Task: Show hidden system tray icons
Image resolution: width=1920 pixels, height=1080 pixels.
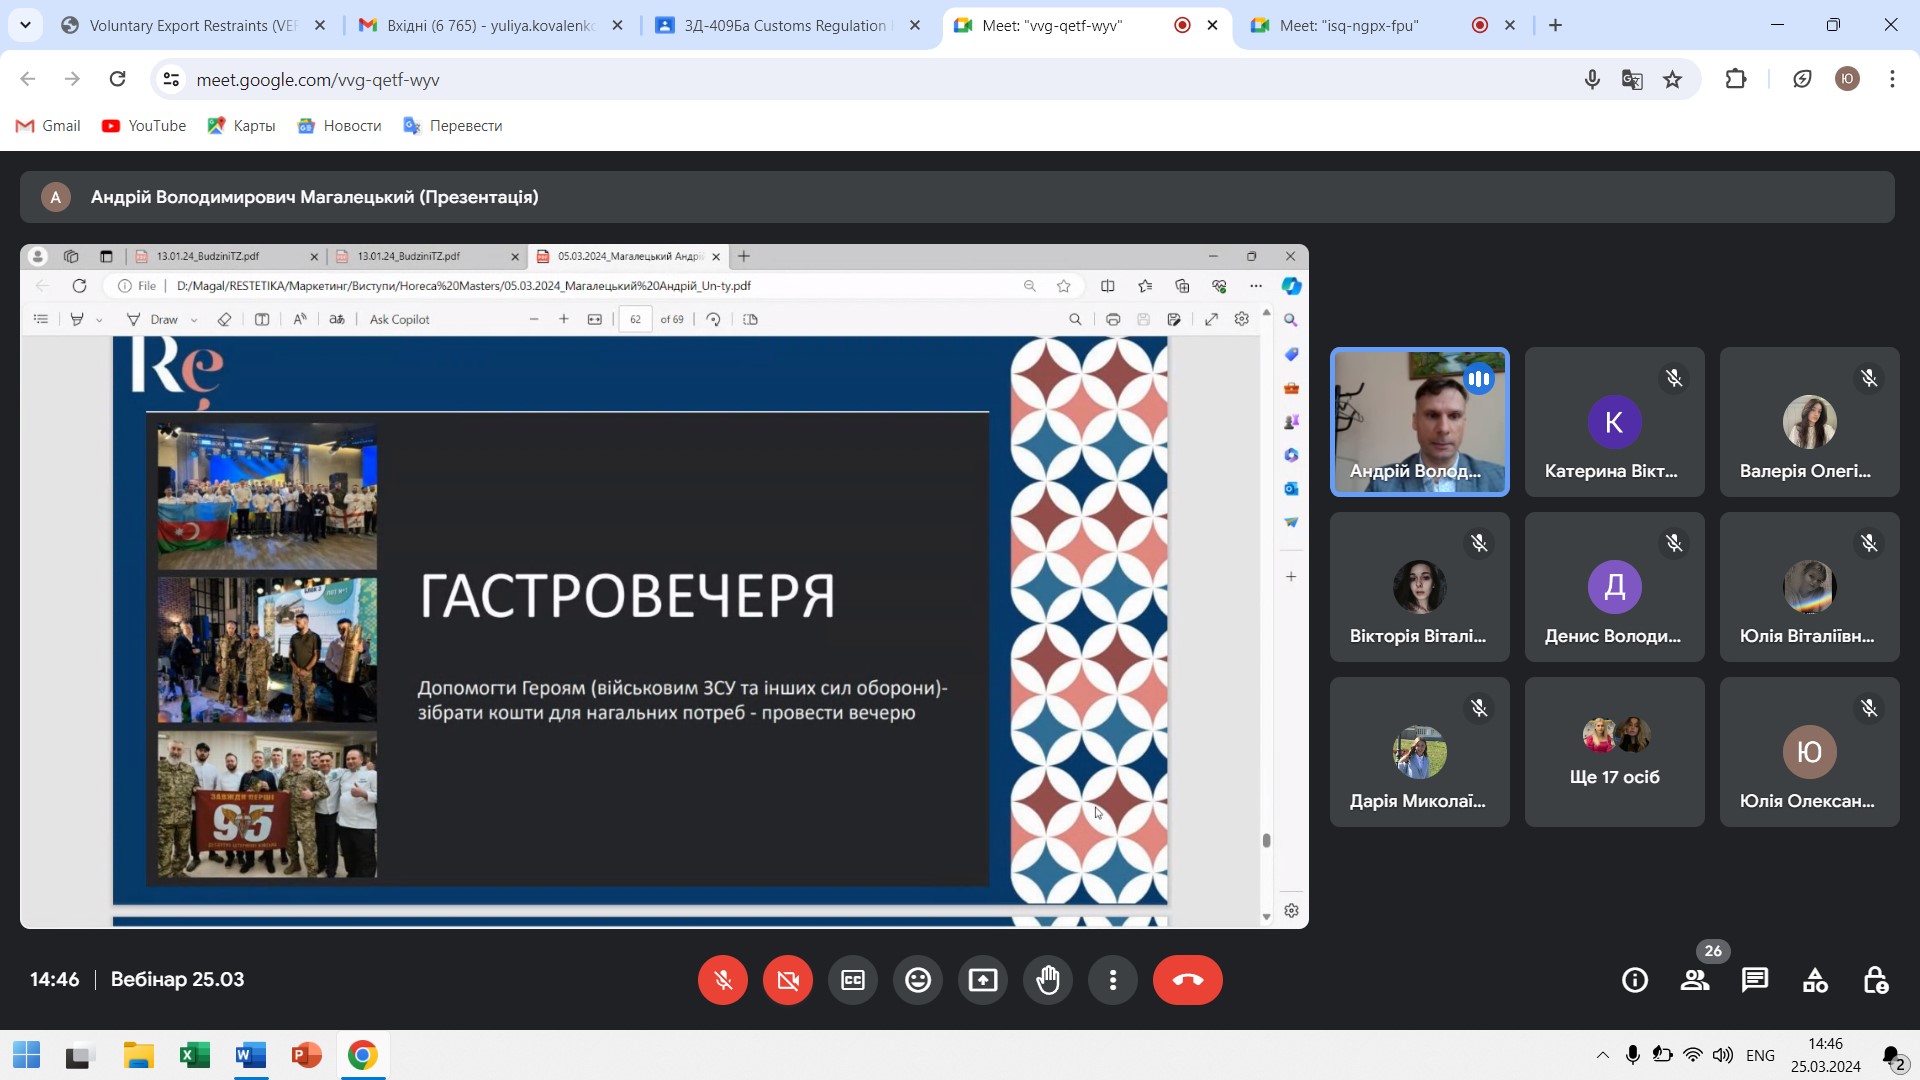Action: click(1602, 1055)
